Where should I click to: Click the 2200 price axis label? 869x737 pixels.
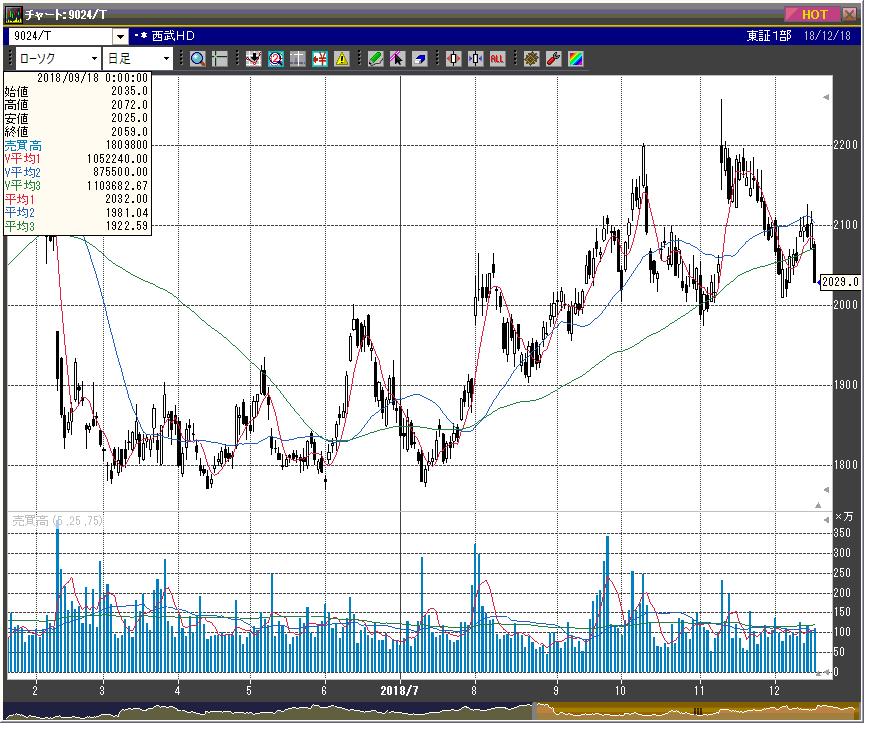[x=845, y=145]
